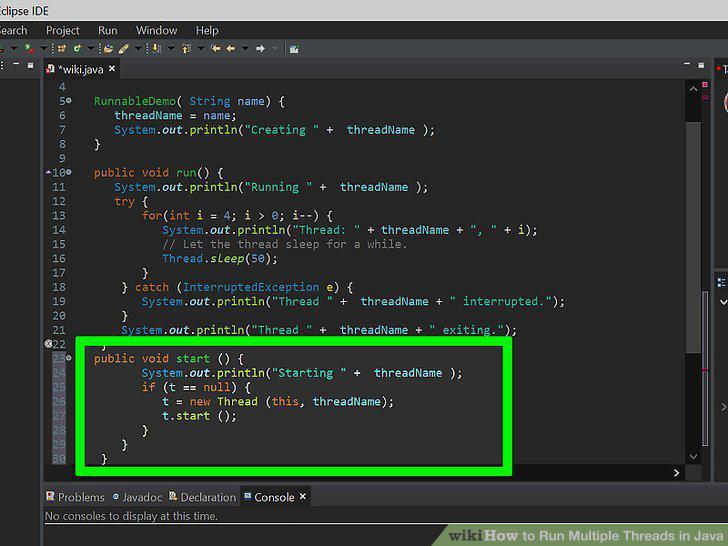Click the Back navigation arrow

(x=231, y=48)
